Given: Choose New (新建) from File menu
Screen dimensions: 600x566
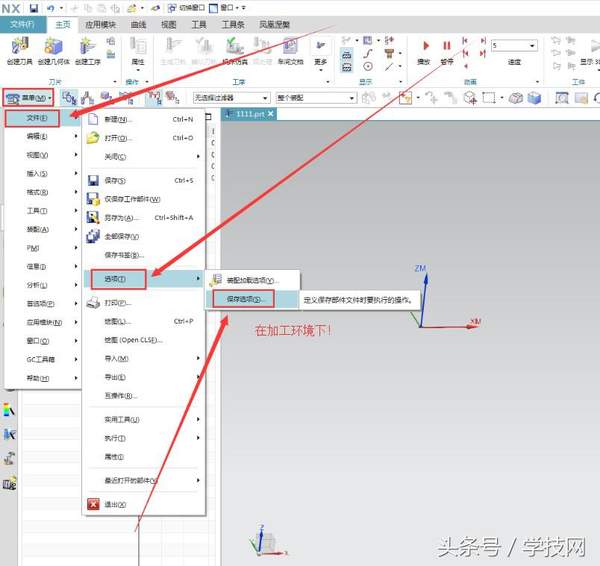Looking at the screenshot, I should (x=143, y=119).
